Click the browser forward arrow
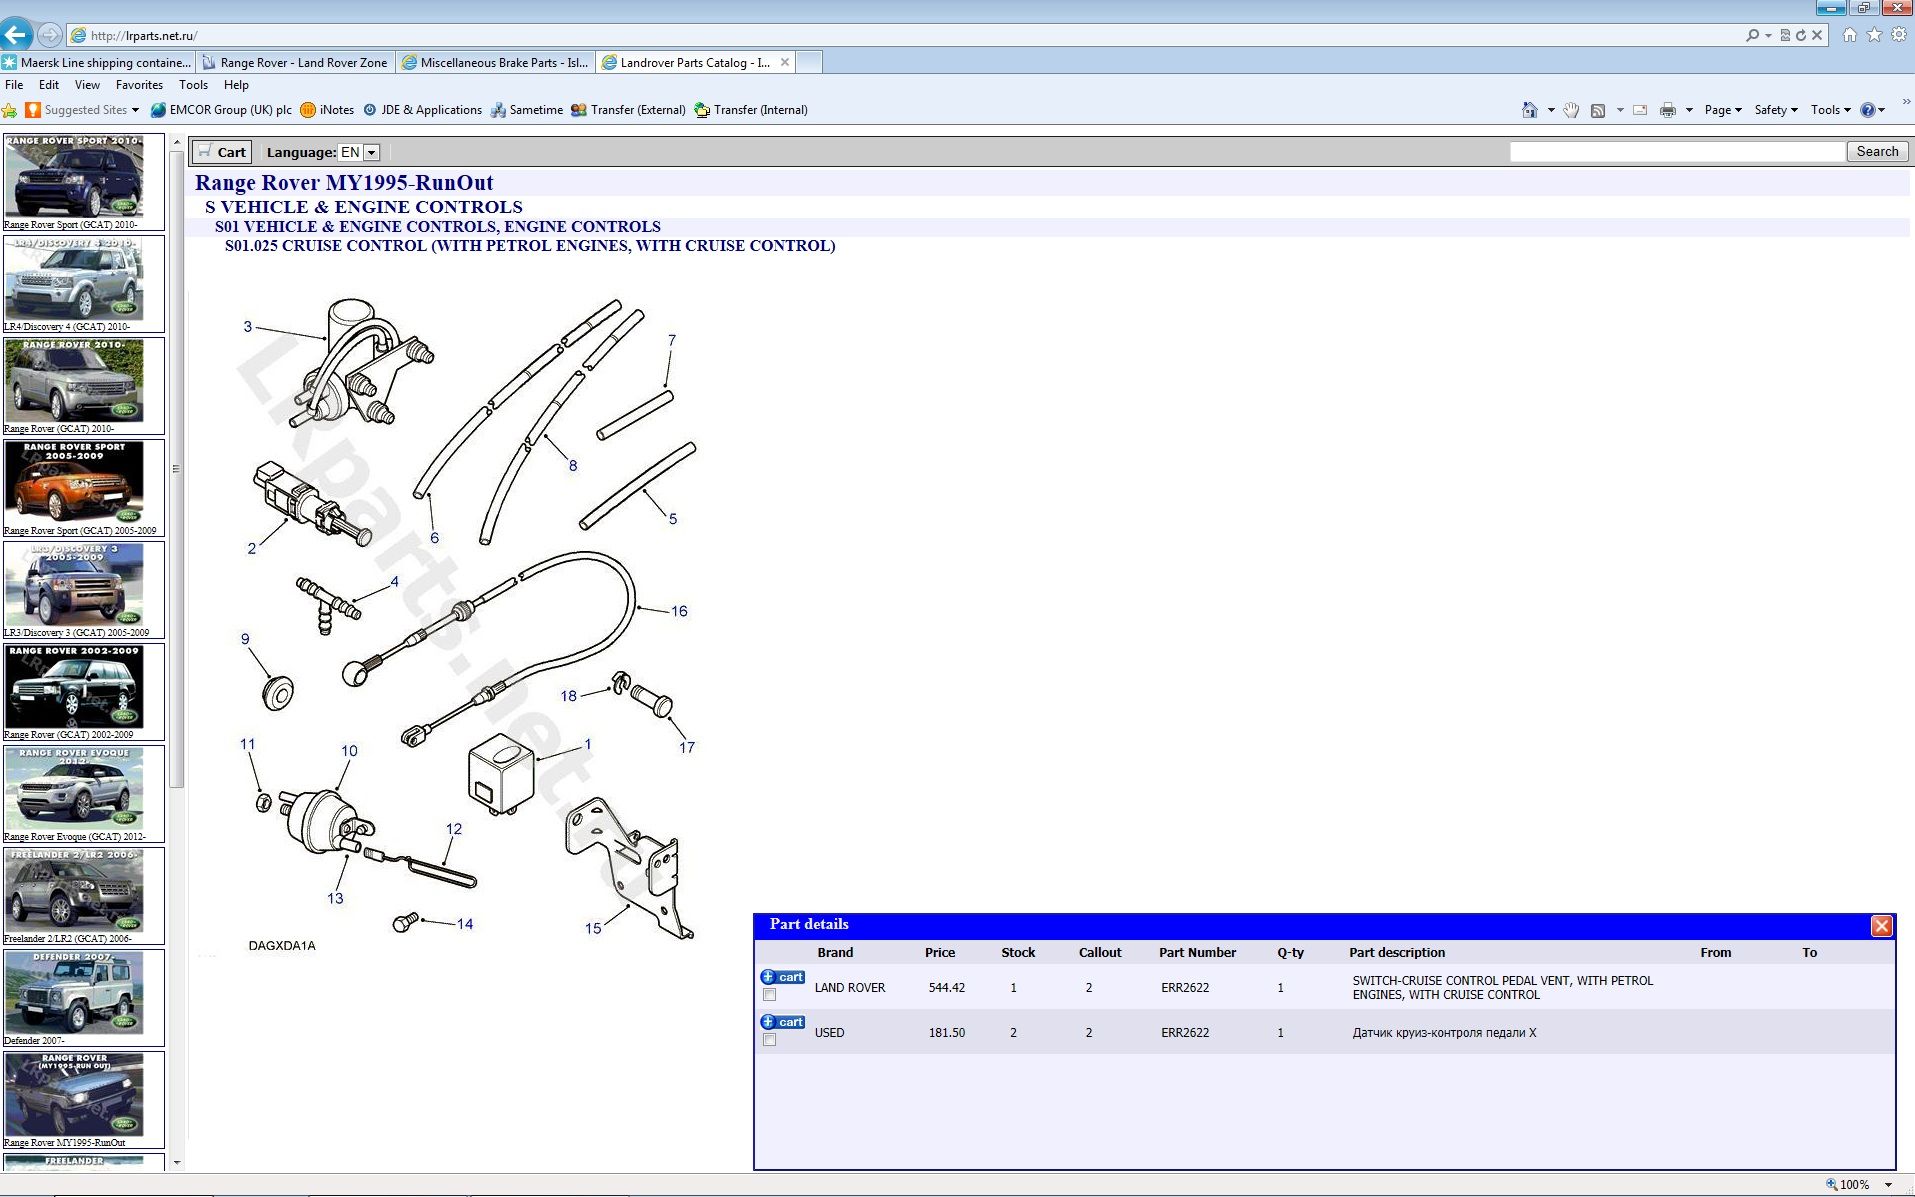The height and width of the screenshot is (1197, 1915). 49,35
